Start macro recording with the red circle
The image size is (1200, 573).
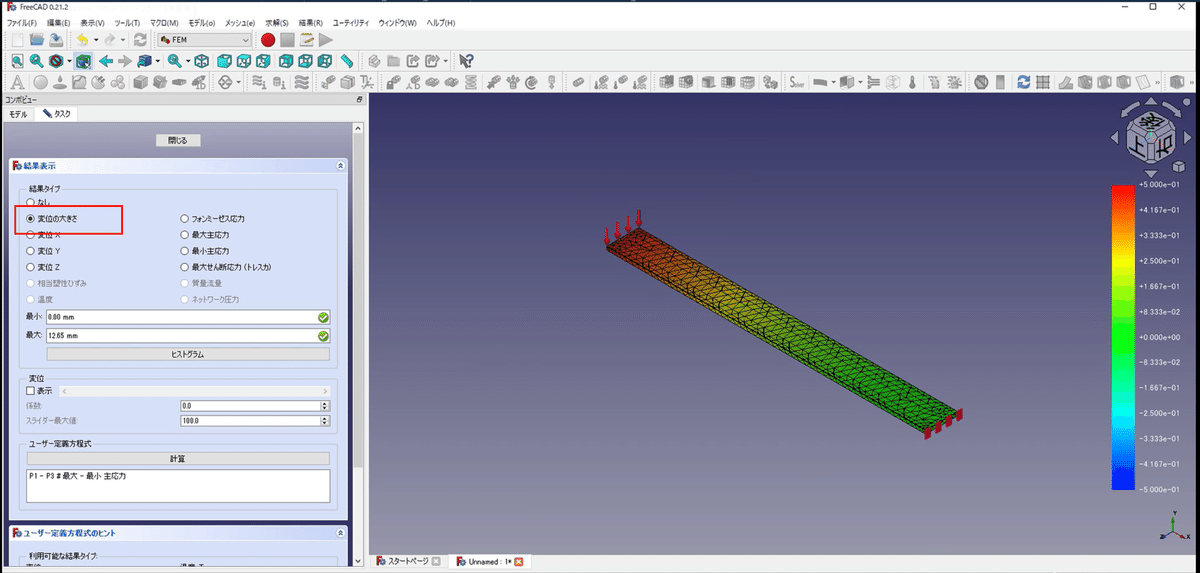click(x=267, y=40)
